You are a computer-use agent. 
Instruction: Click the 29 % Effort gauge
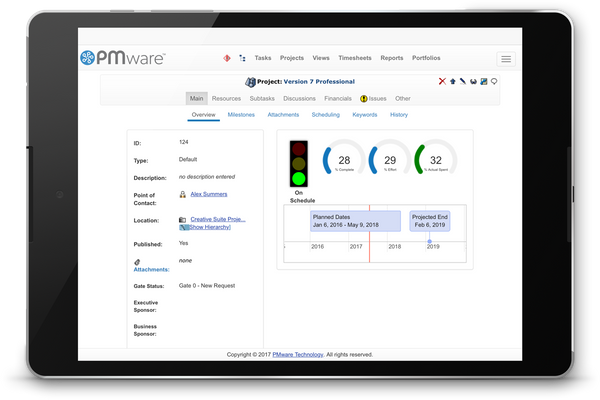point(390,158)
